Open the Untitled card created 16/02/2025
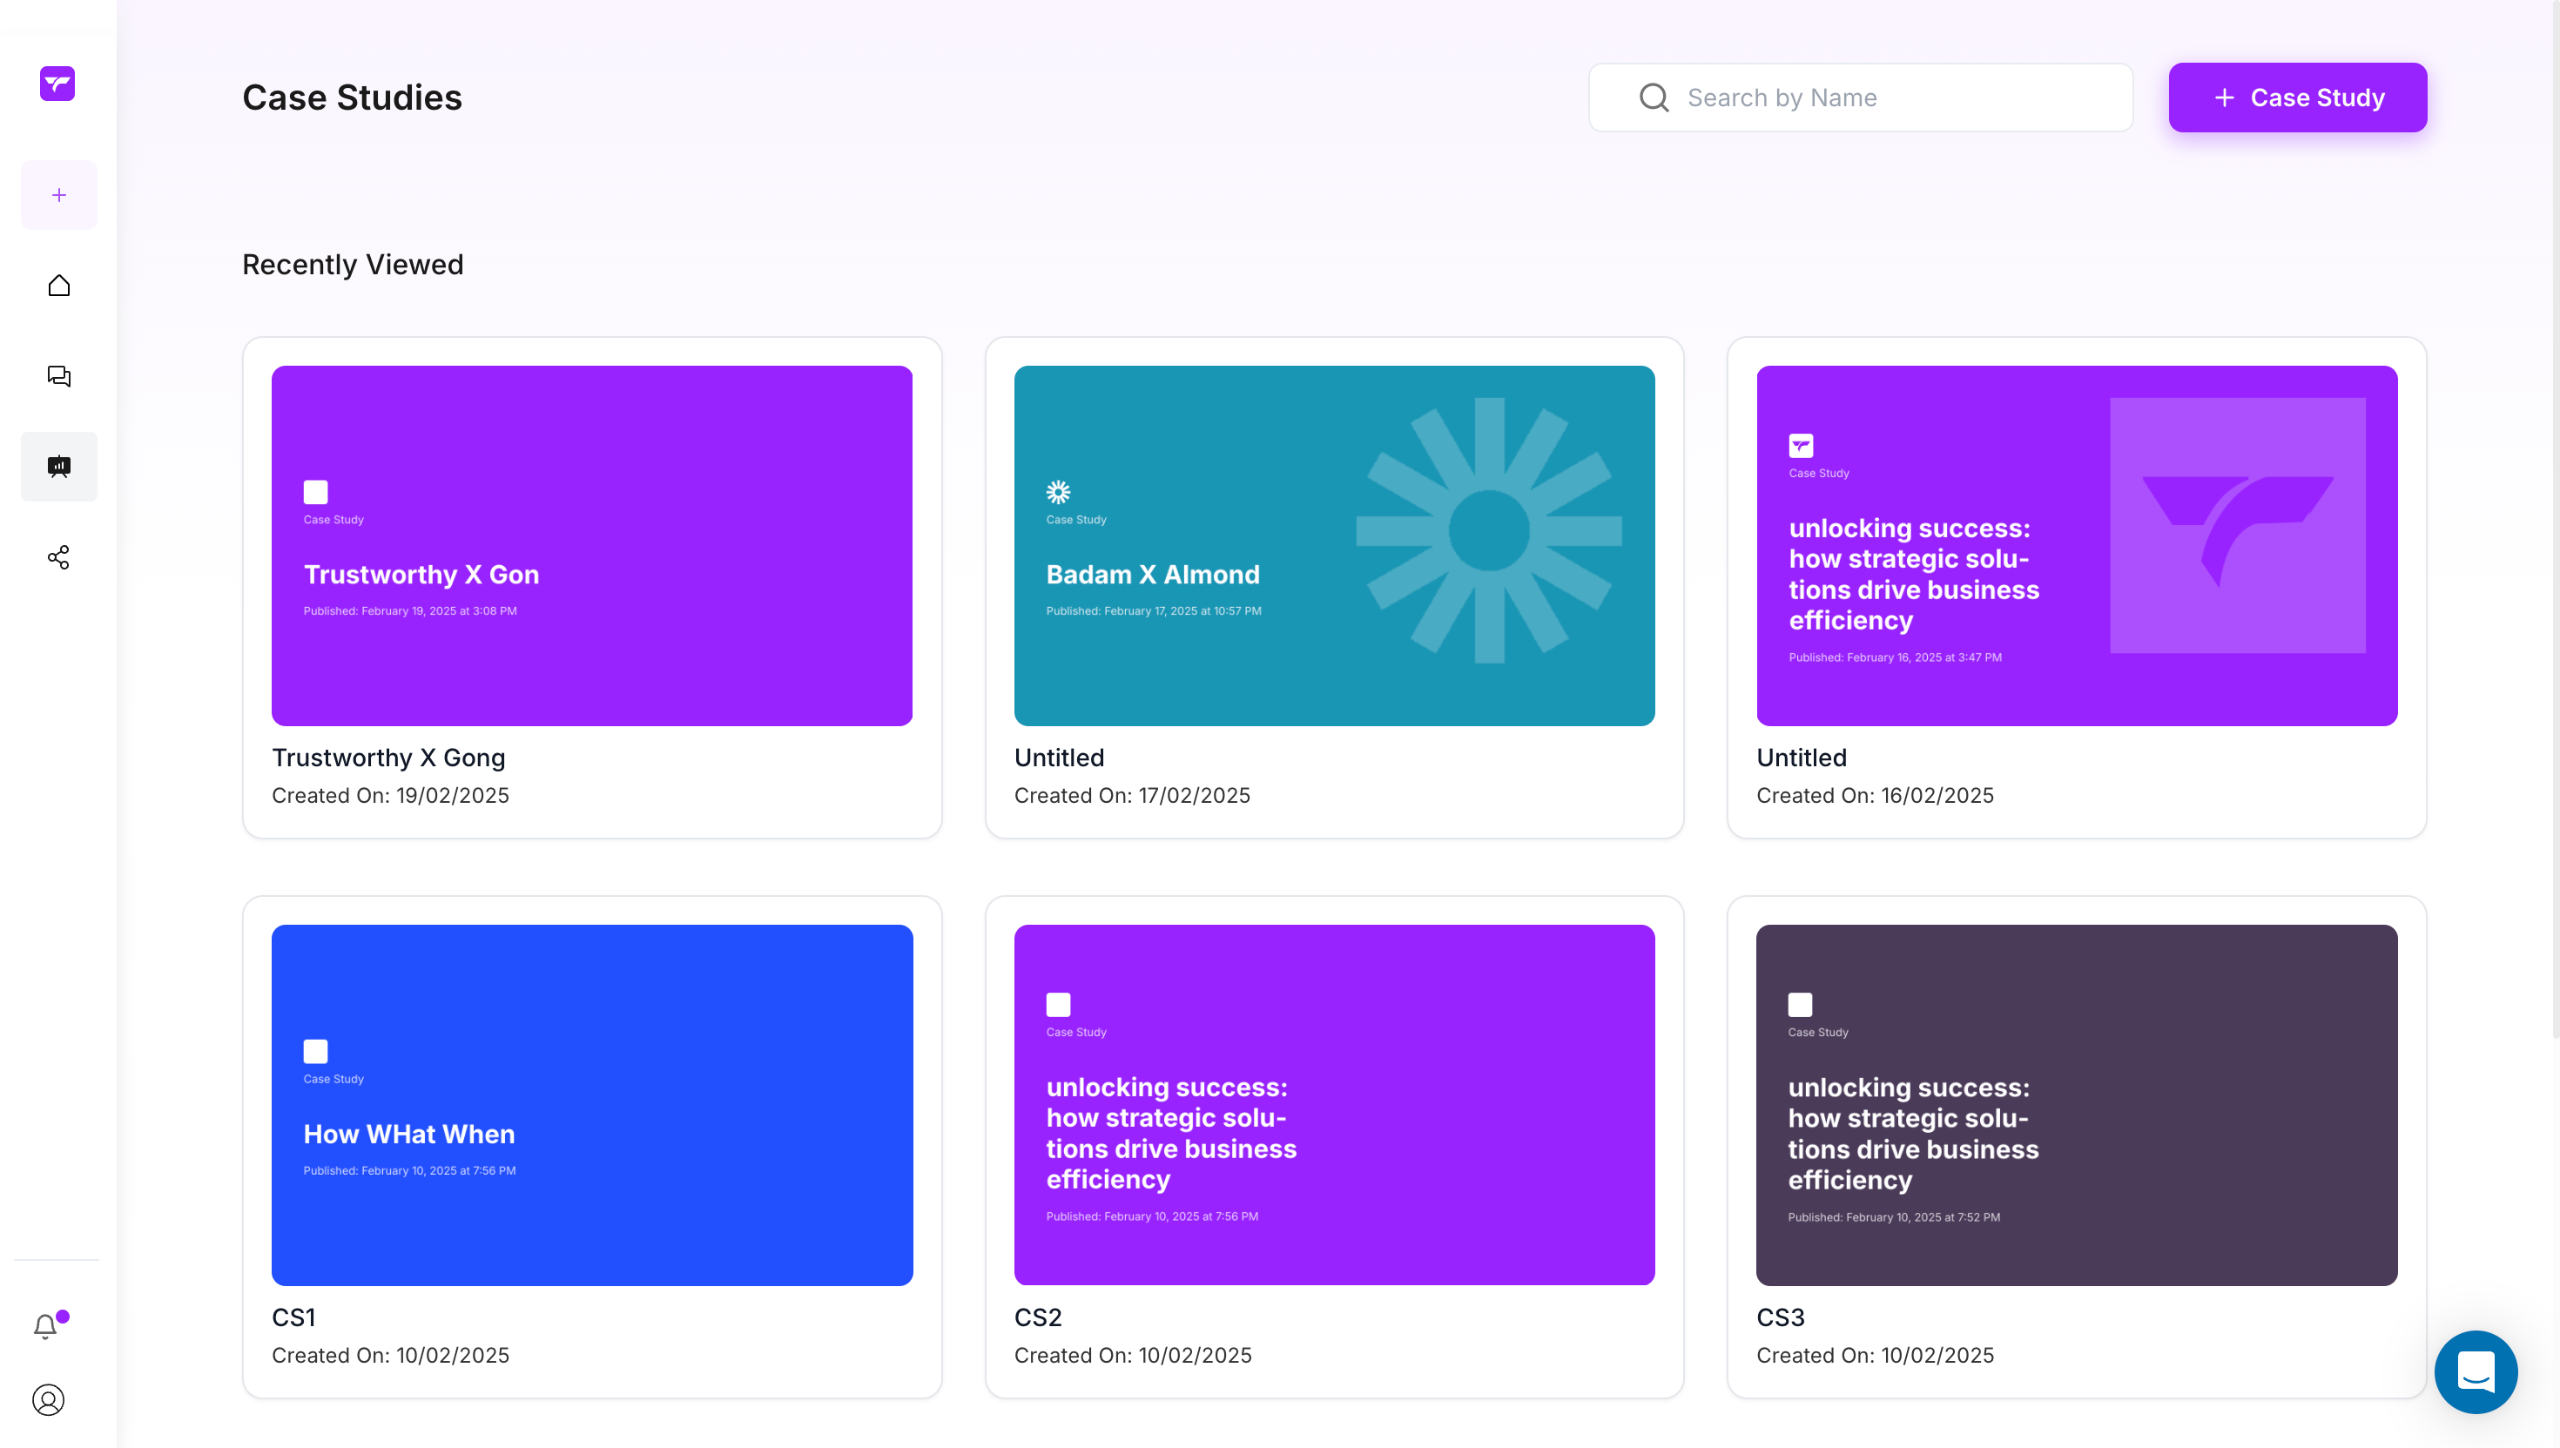The height and width of the screenshot is (1448, 2560). point(2076,546)
